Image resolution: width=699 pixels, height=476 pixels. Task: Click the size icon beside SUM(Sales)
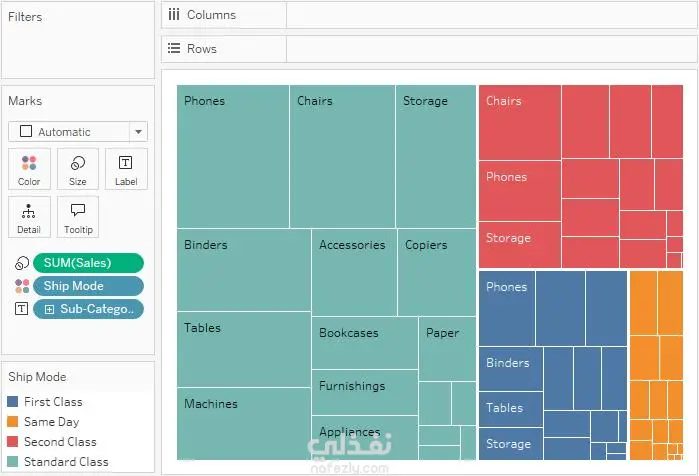tap(21, 263)
